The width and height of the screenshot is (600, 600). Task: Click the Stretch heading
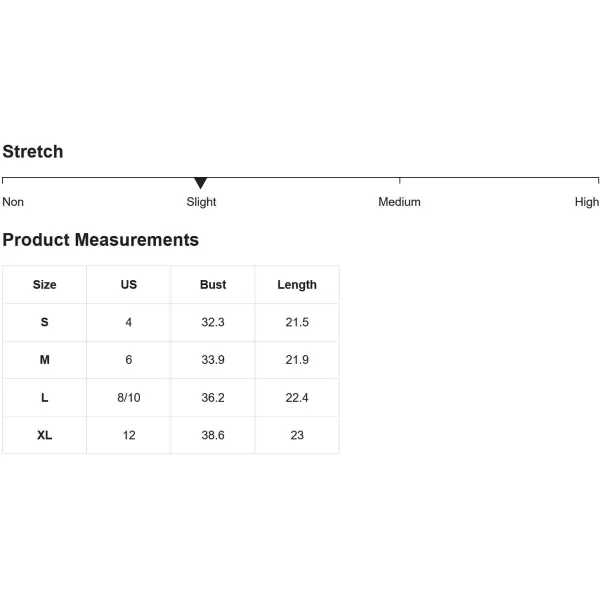point(33,152)
